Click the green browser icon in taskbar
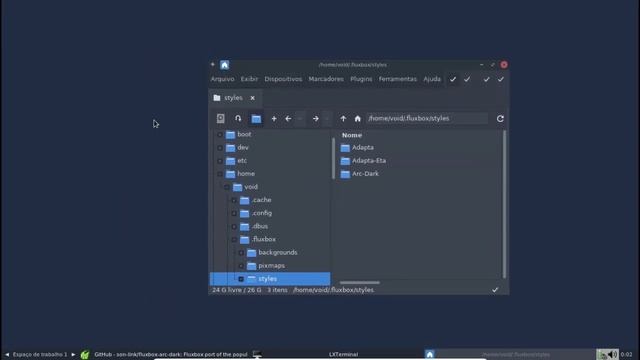The width and height of the screenshot is (640, 360). (x=84, y=355)
